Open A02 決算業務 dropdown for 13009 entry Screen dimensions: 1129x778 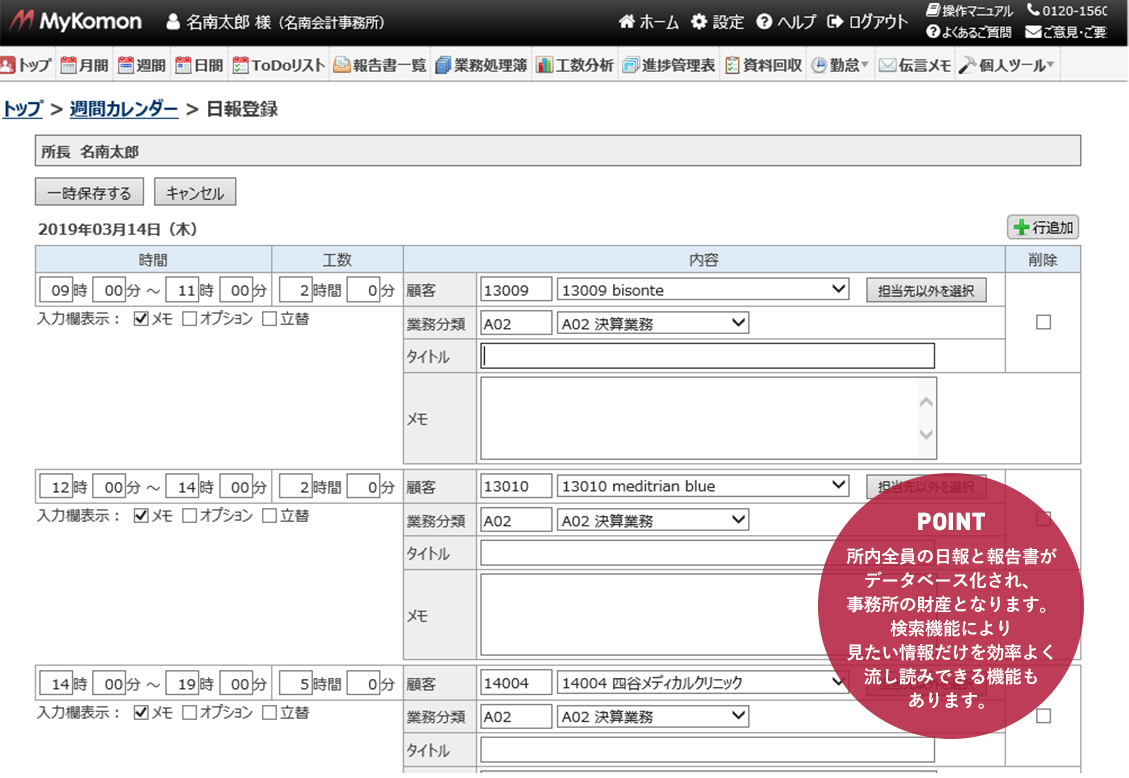(x=653, y=324)
